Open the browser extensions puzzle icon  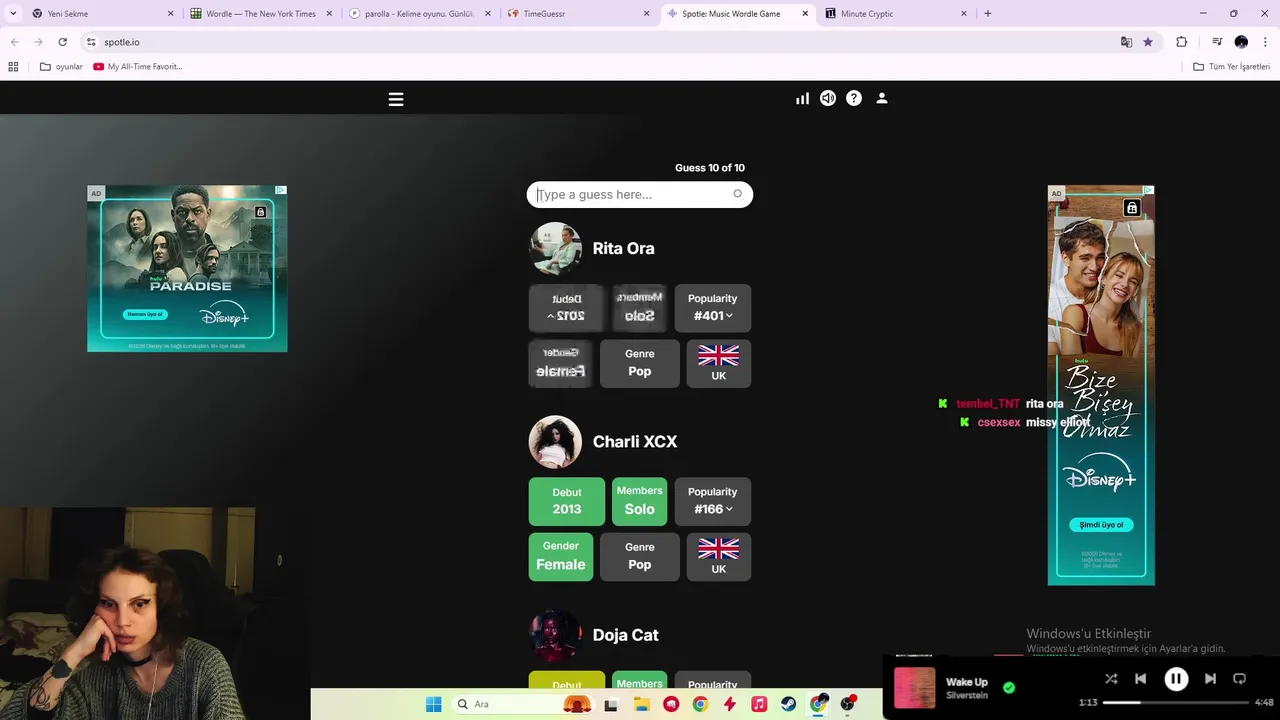[1182, 42]
